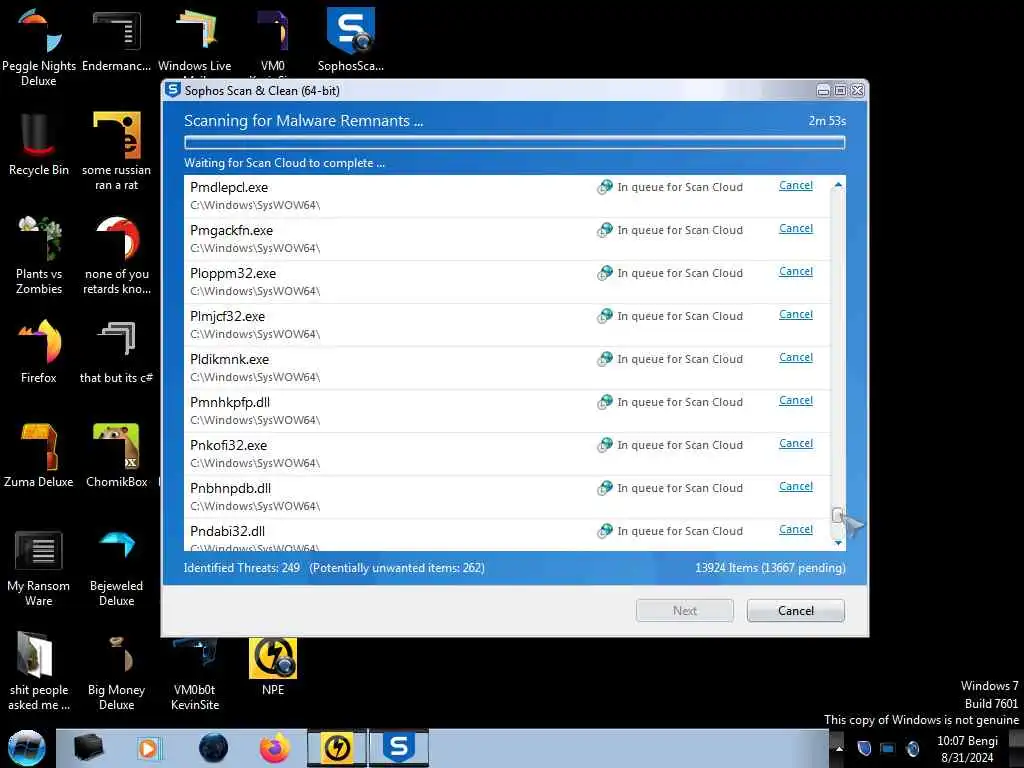
Task: Switch to Norton Power Eraser taskbar button
Action: pos(337,748)
